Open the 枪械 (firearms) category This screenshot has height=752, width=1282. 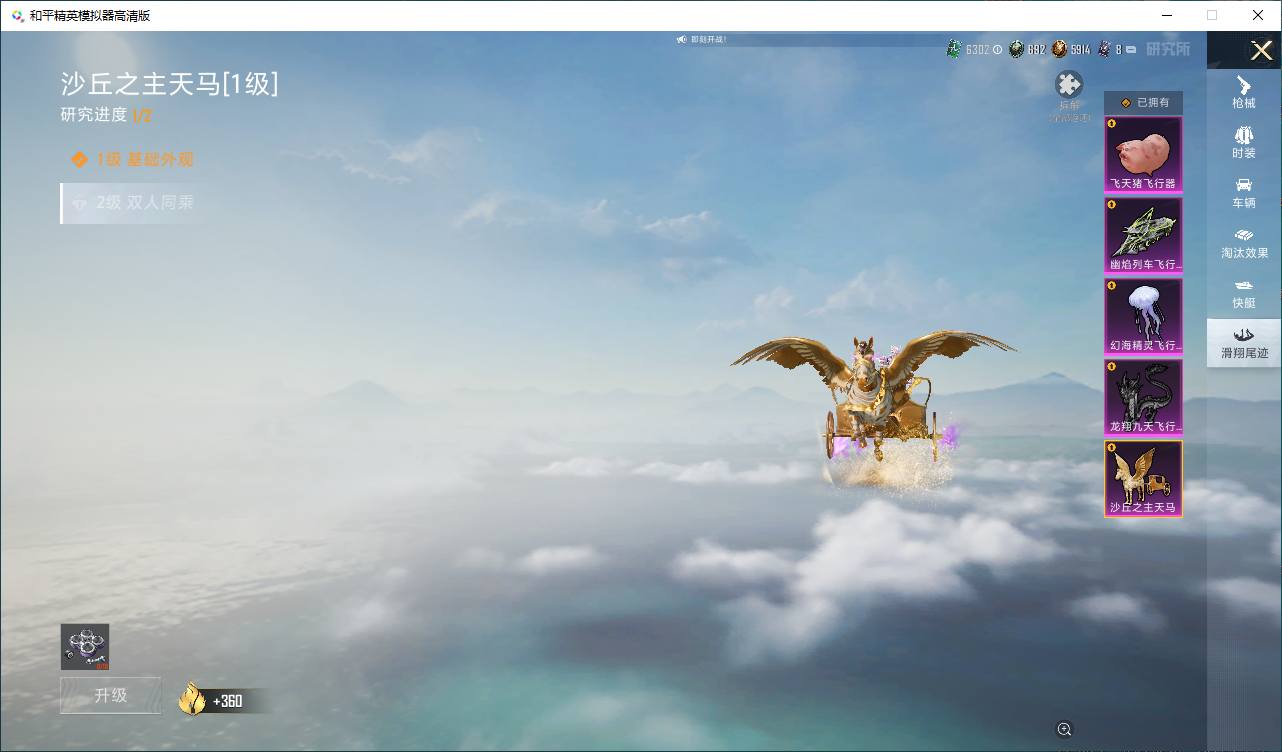(1244, 92)
